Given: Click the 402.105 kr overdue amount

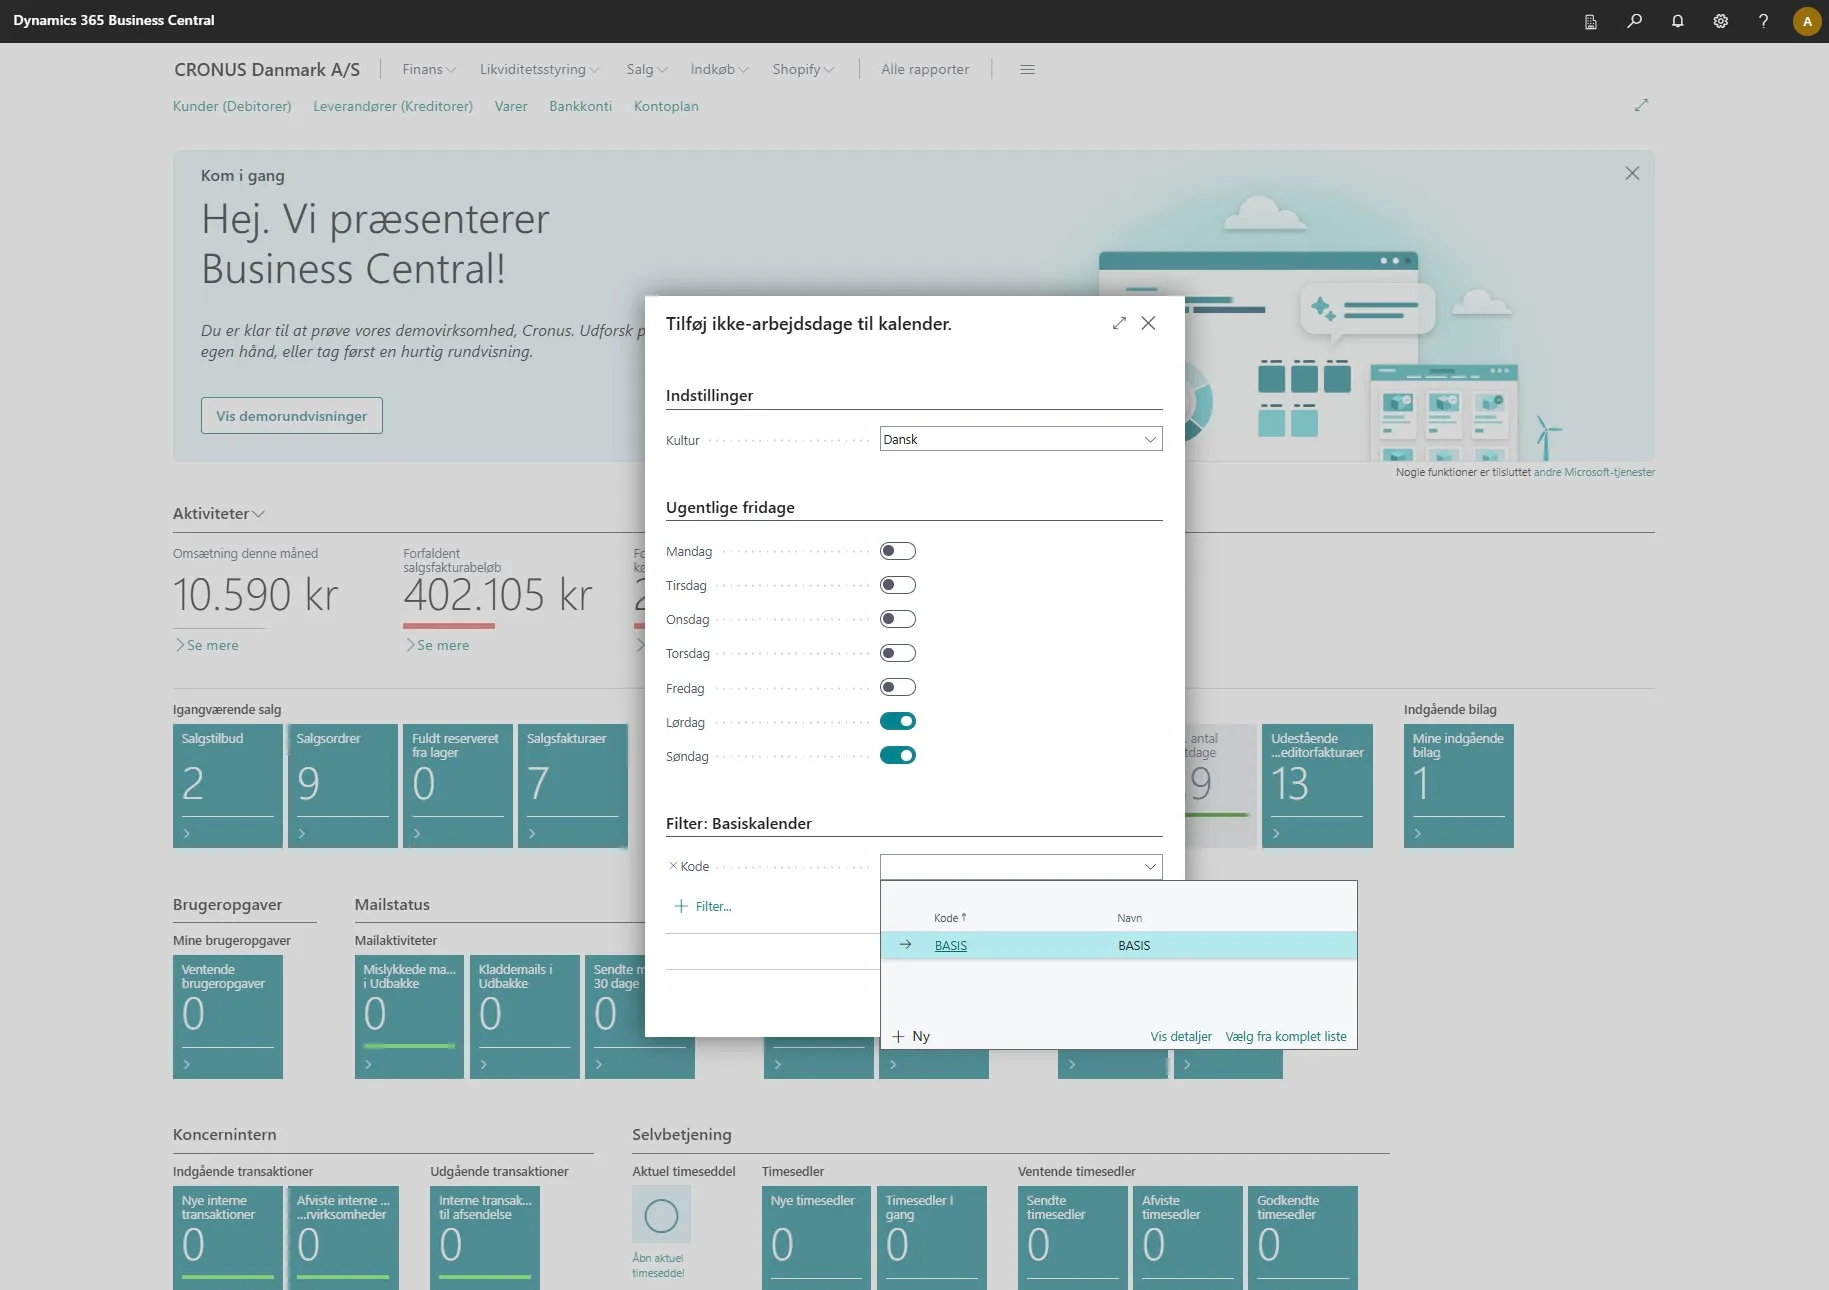Looking at the screenshot, I should pos(498,595).
